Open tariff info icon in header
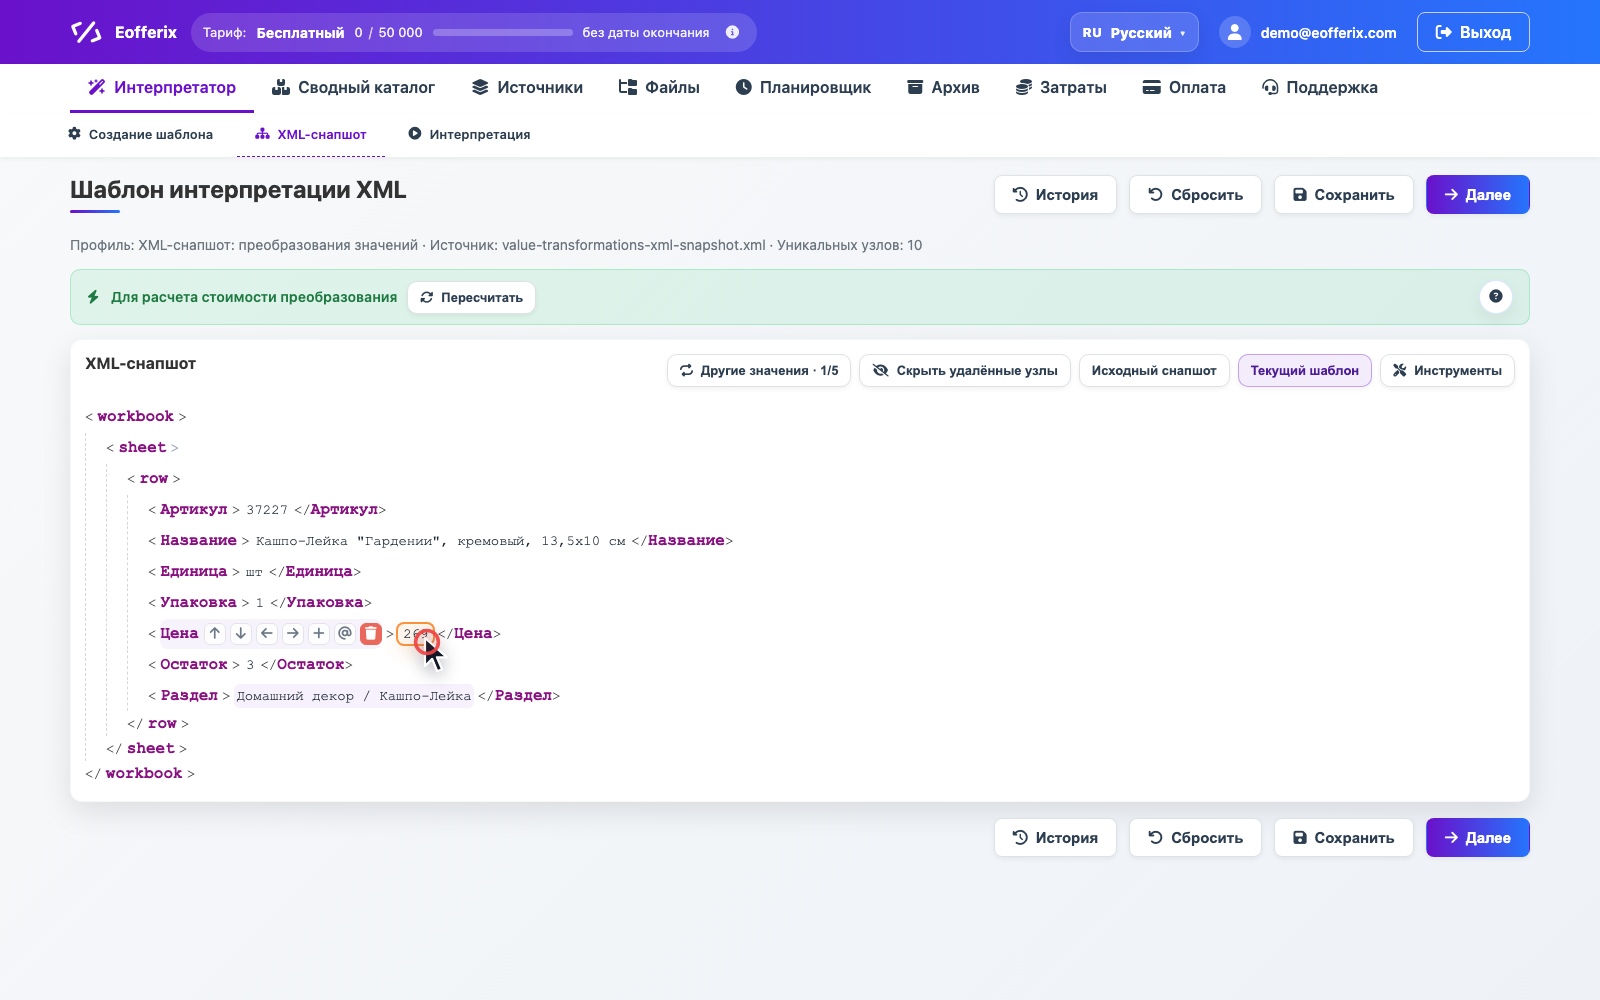Image resolution: width=1600 pixels, height=1000 pixels. (733, 32)
